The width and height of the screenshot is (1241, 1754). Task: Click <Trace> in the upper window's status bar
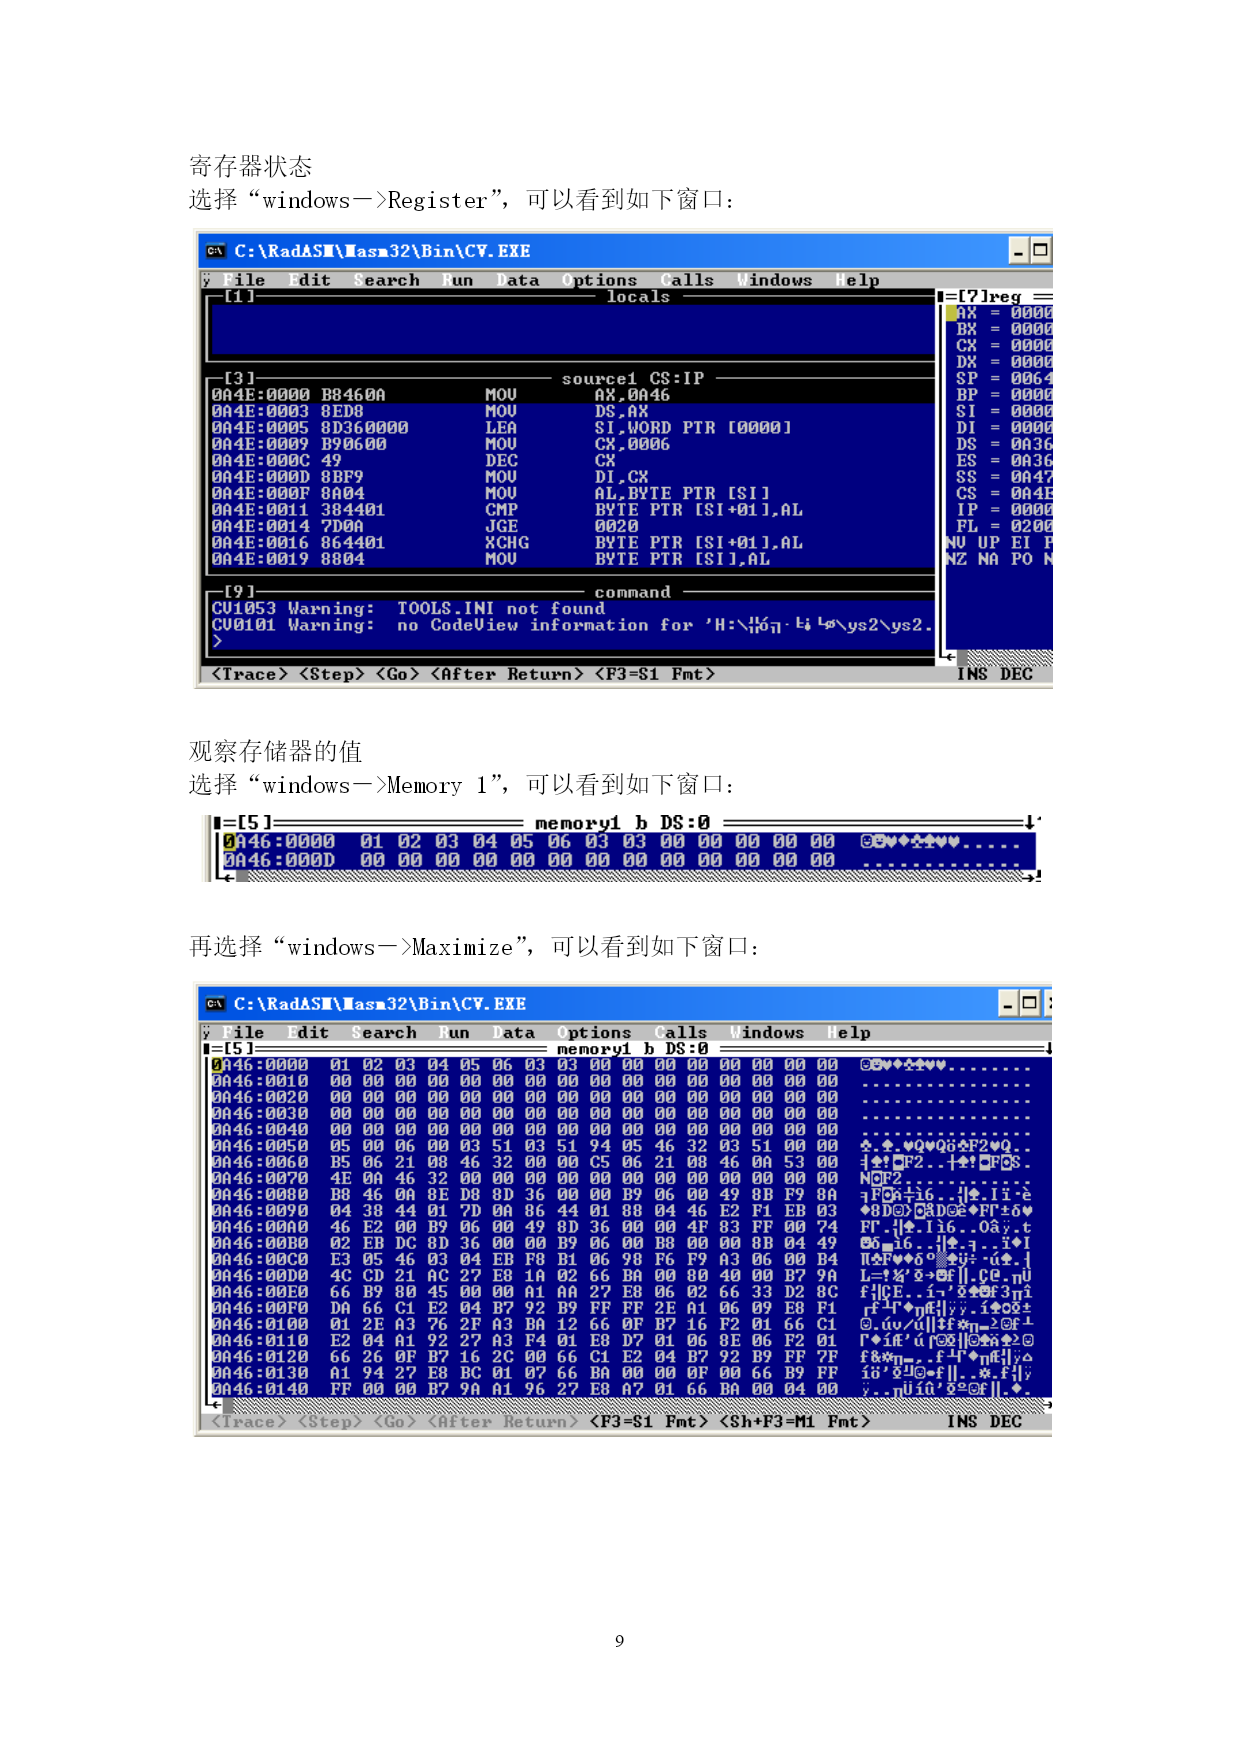pos(250,674)
